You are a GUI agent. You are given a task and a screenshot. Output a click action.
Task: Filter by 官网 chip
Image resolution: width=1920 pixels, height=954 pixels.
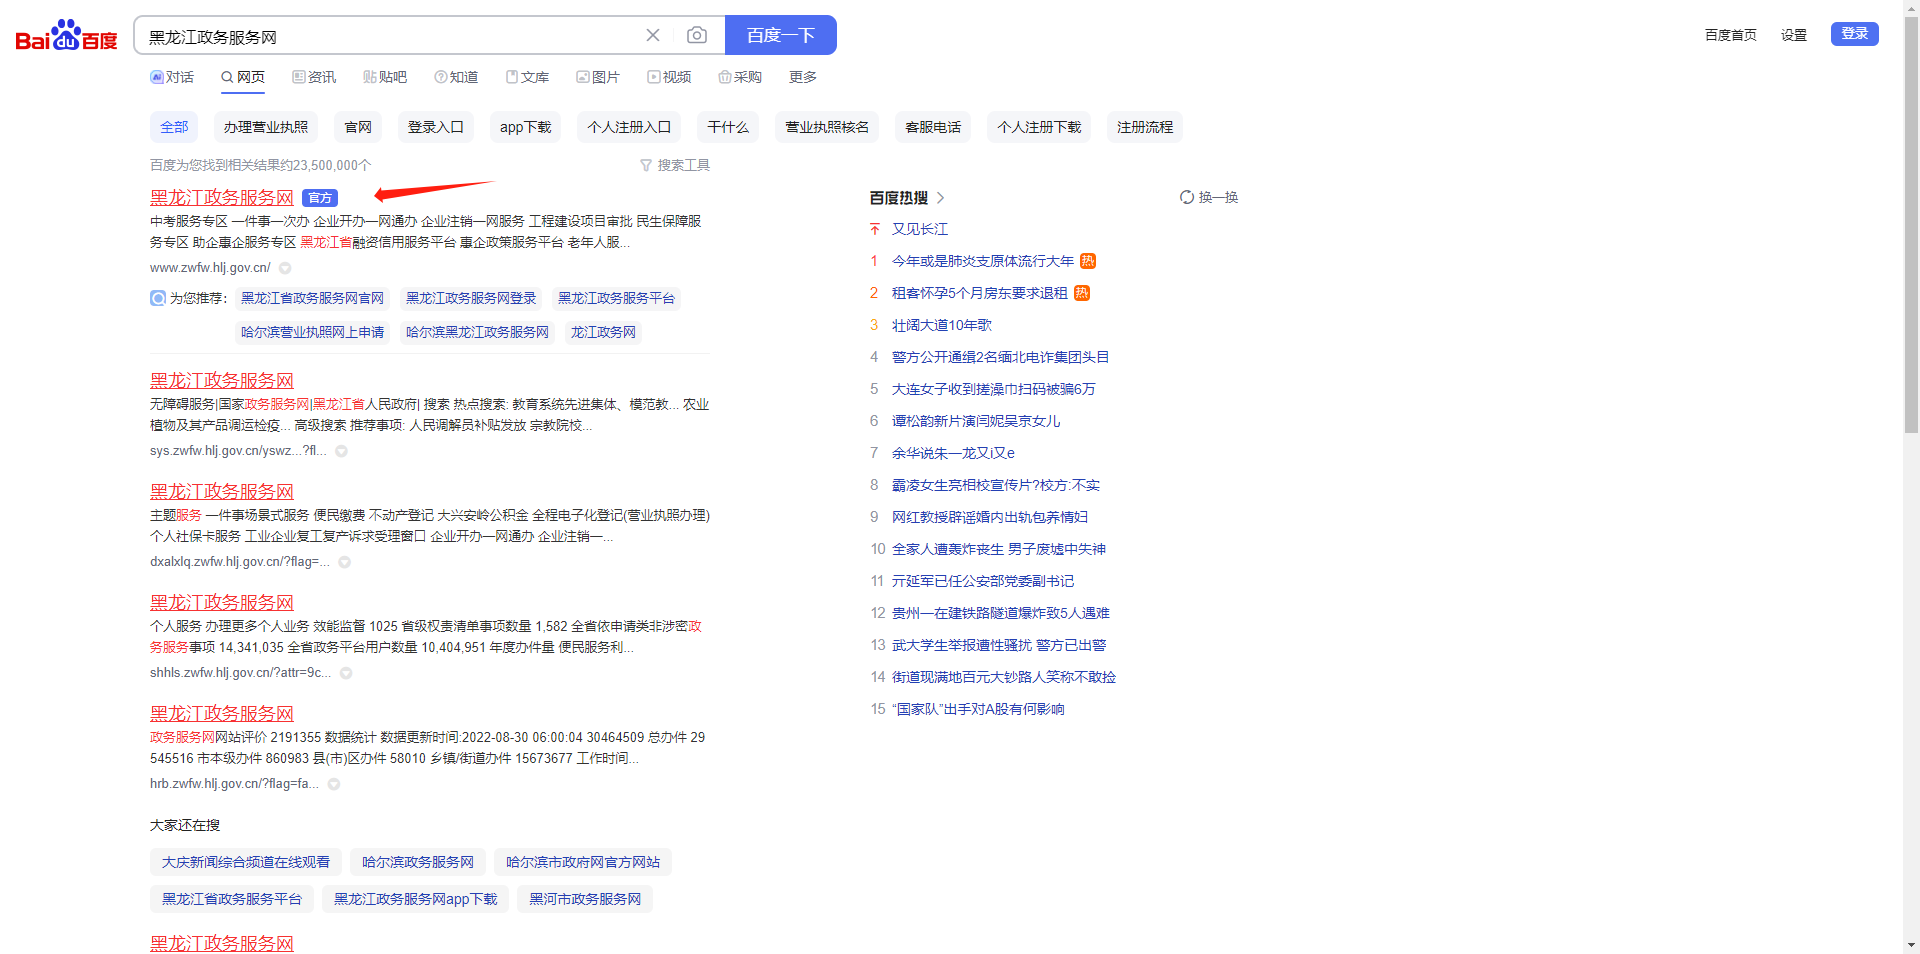358,127
